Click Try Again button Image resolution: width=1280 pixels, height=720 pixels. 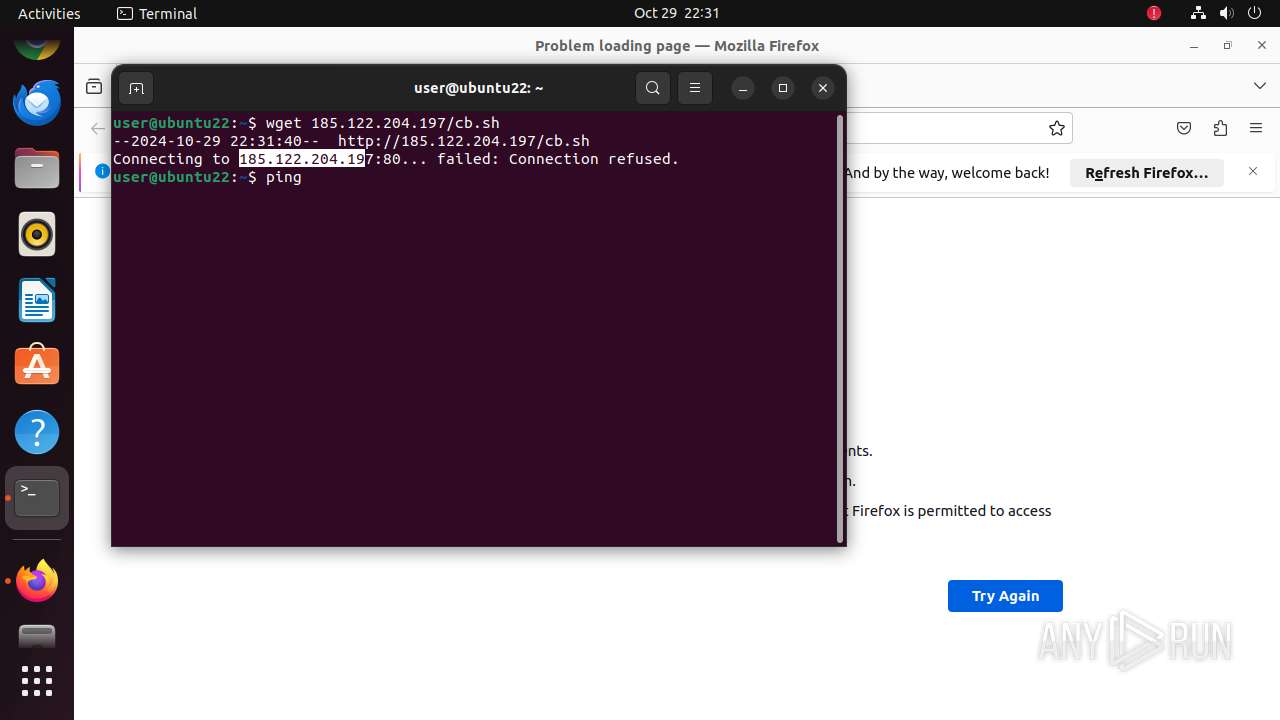pos(1005,596)
